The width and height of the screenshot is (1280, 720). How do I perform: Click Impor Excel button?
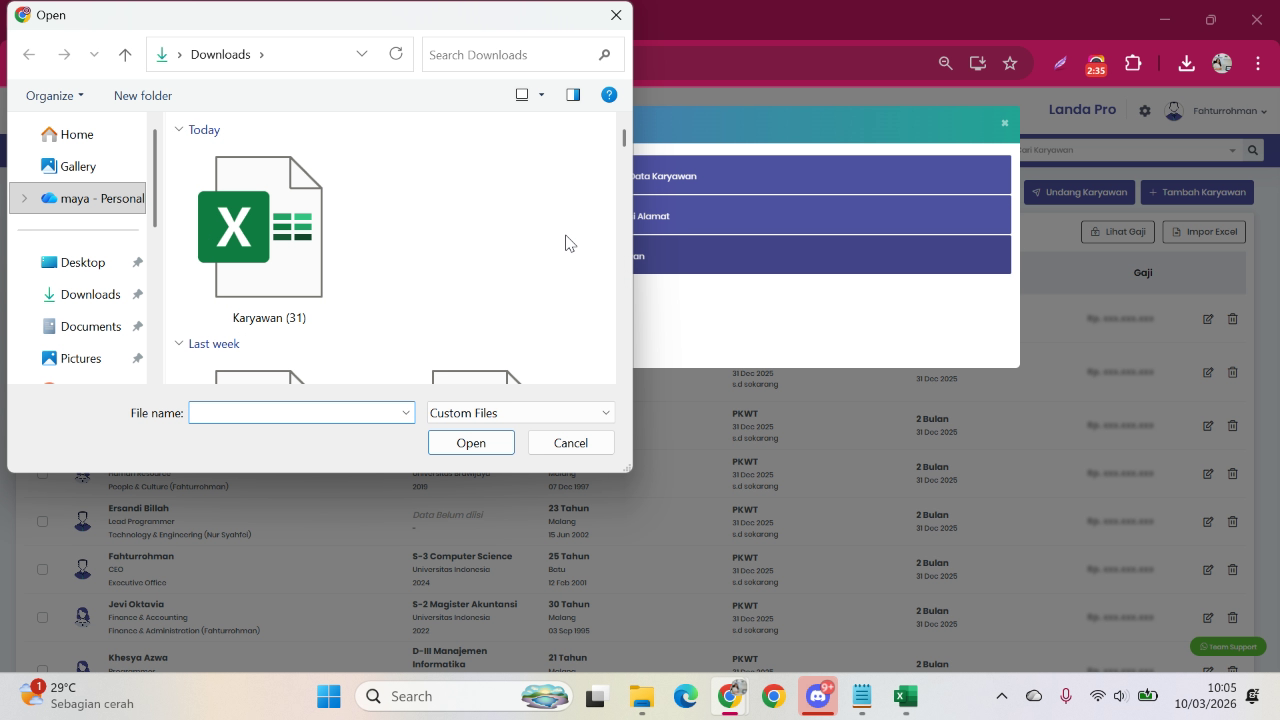click(x=1204, y=232)
